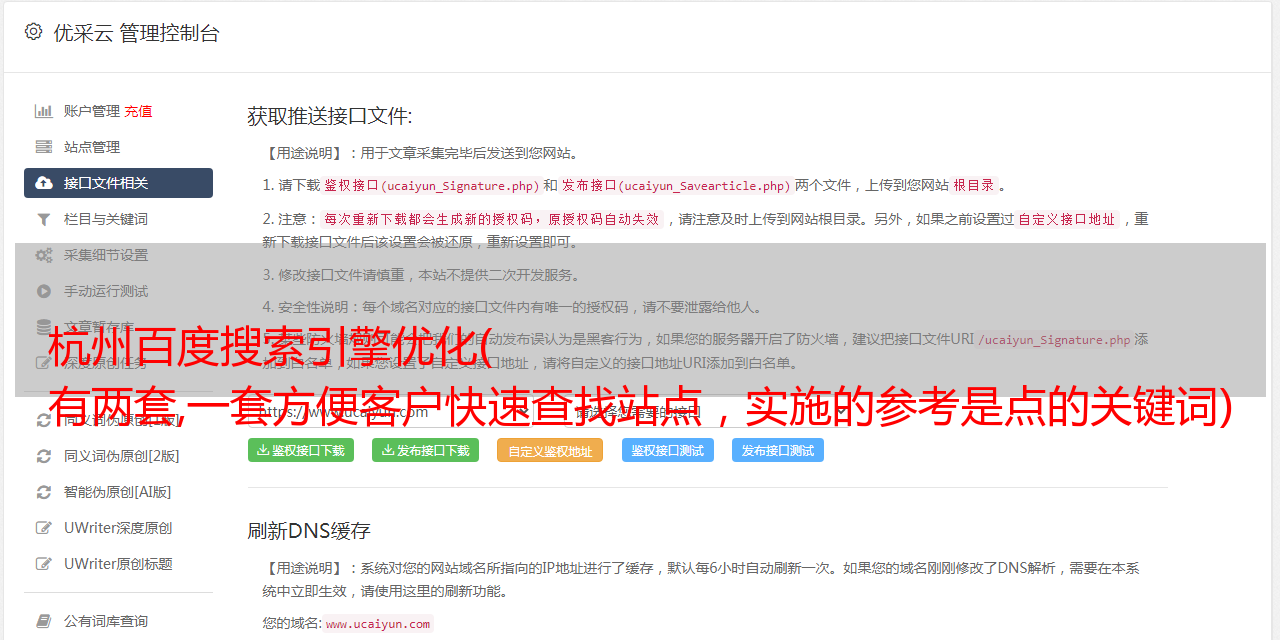Viewport: 1280px width, 640px height.
Task: Click the 刷新DNS缓存 heading
Action: (309, 531)
